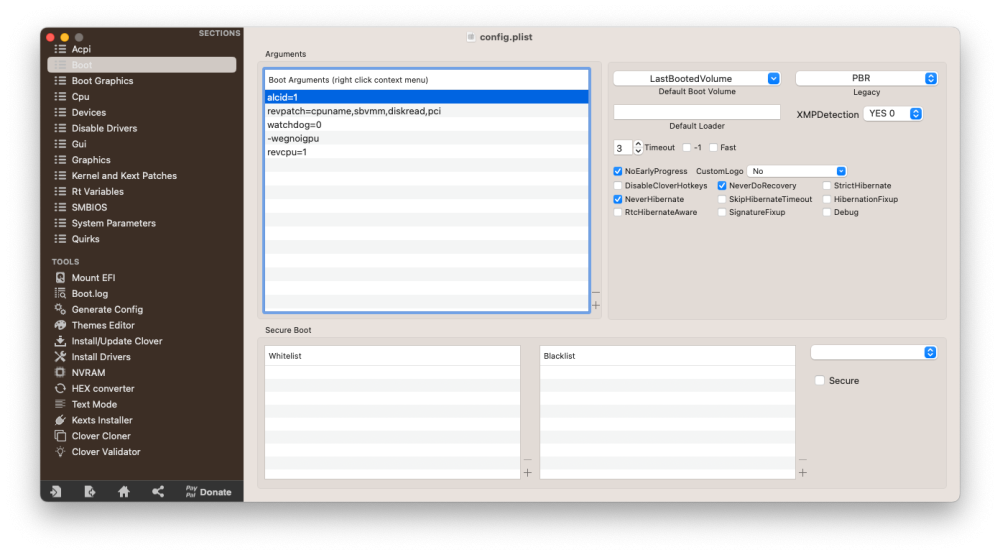
Task: Launch the Themes Editor
Action: tap(103, 325)
